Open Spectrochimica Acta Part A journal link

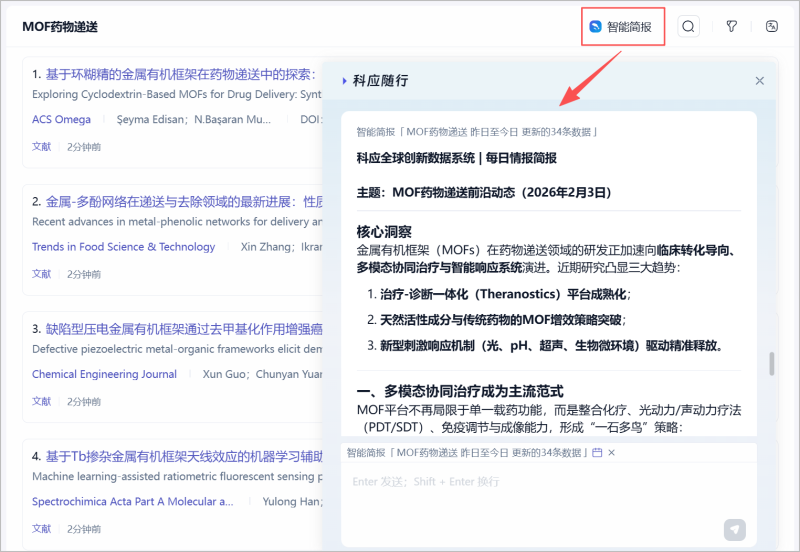click(133, 501)
